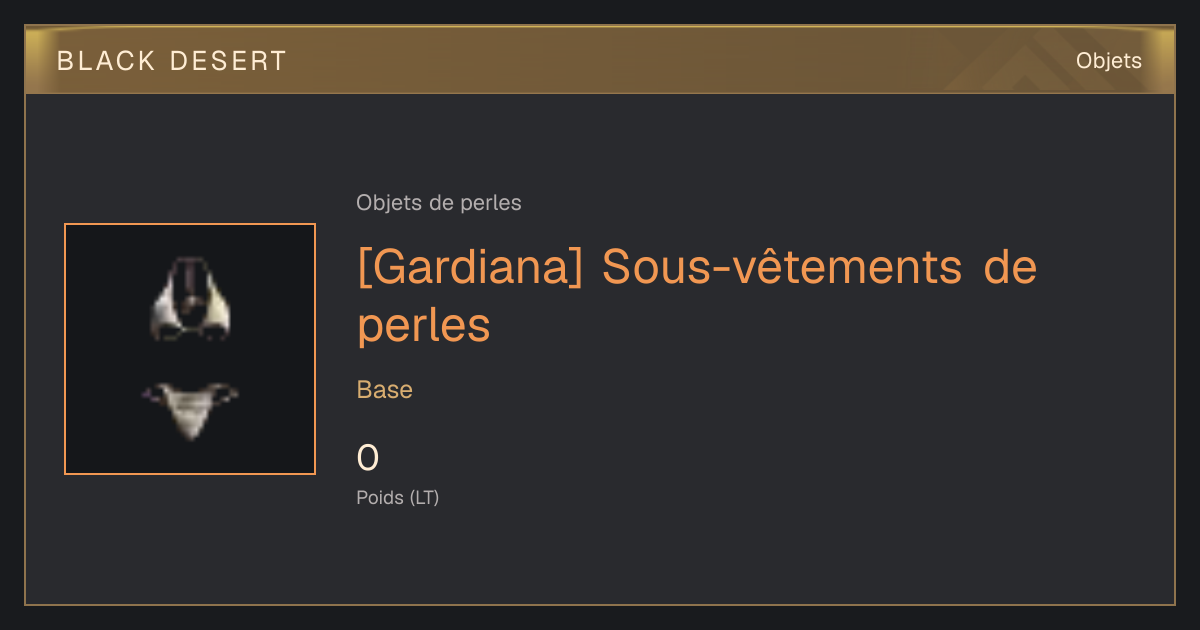This screenshot has width=1200, height=630.
Task: Click empty dark area between thumbnail icons
Action: click(190, 362)
